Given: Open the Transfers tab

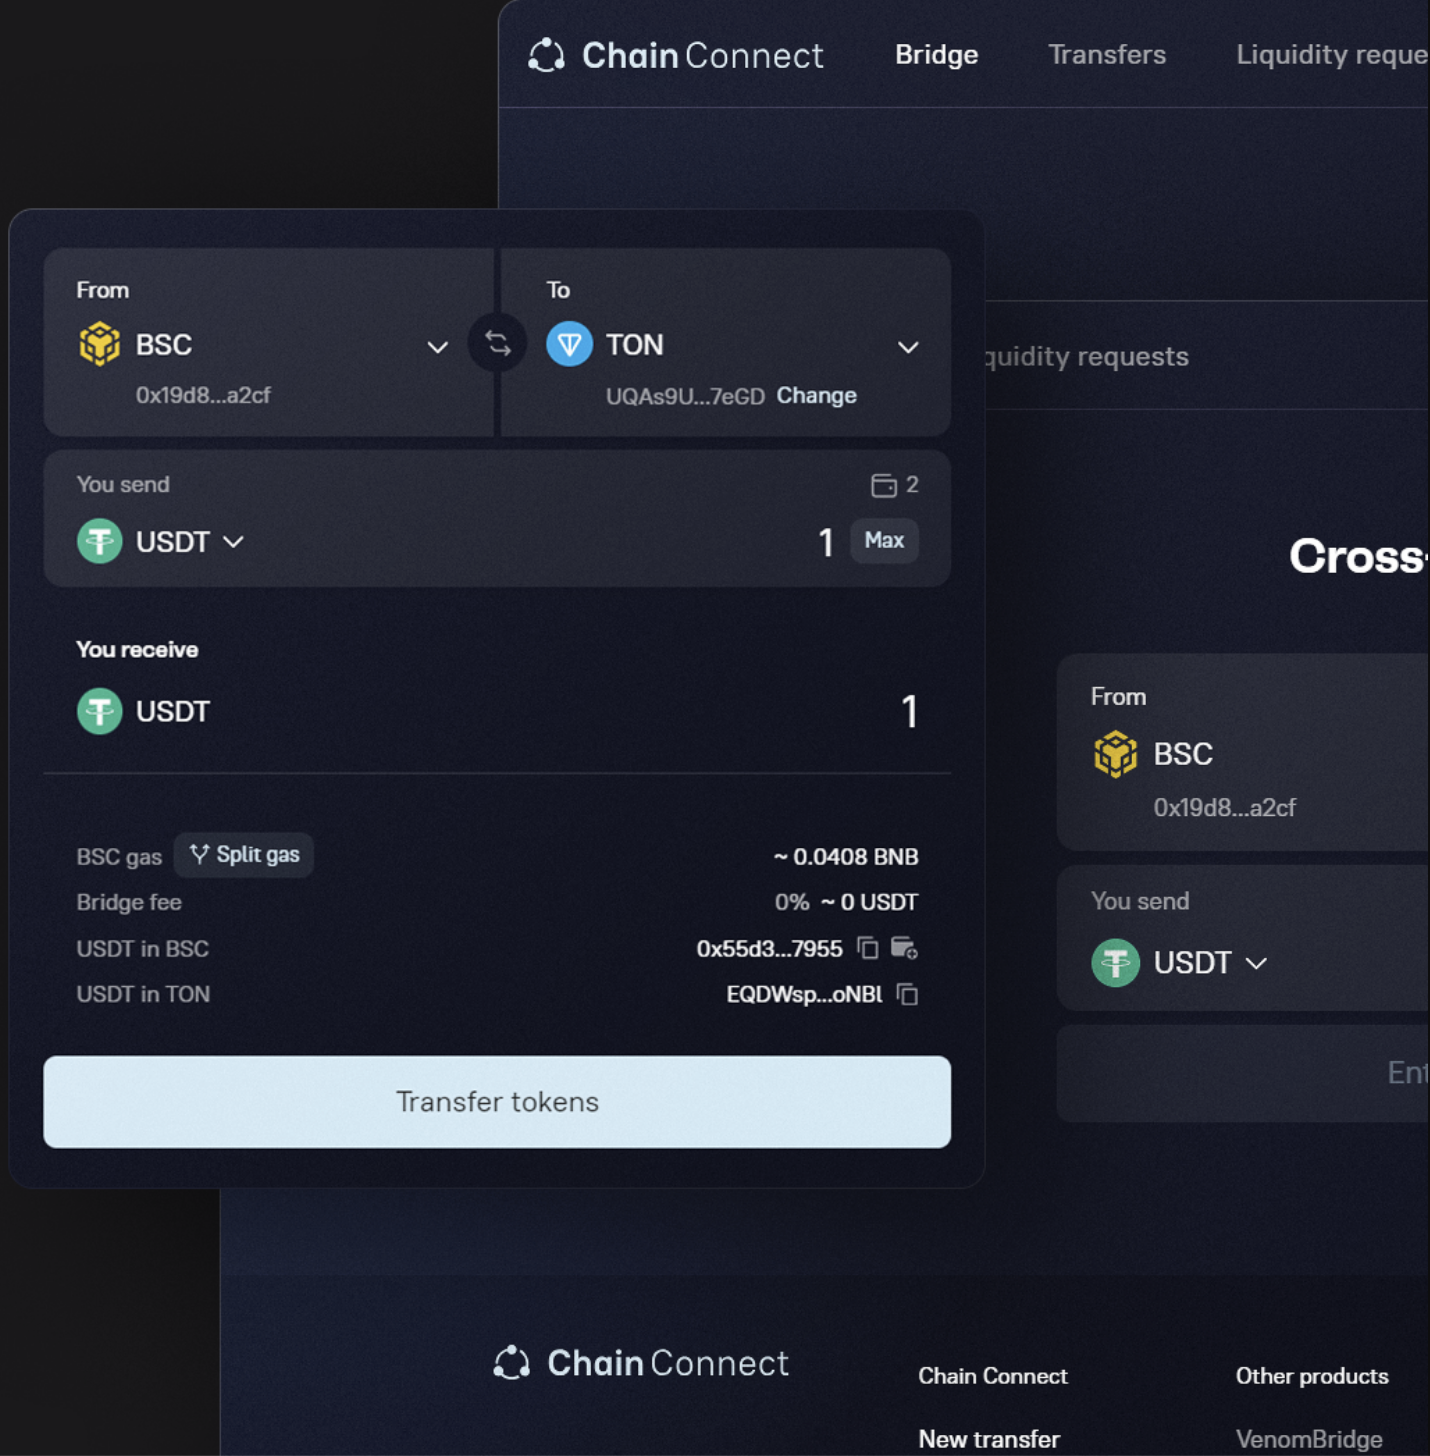Looking at the screenshot, I should pyautogui.click(x=1106, y=54).
